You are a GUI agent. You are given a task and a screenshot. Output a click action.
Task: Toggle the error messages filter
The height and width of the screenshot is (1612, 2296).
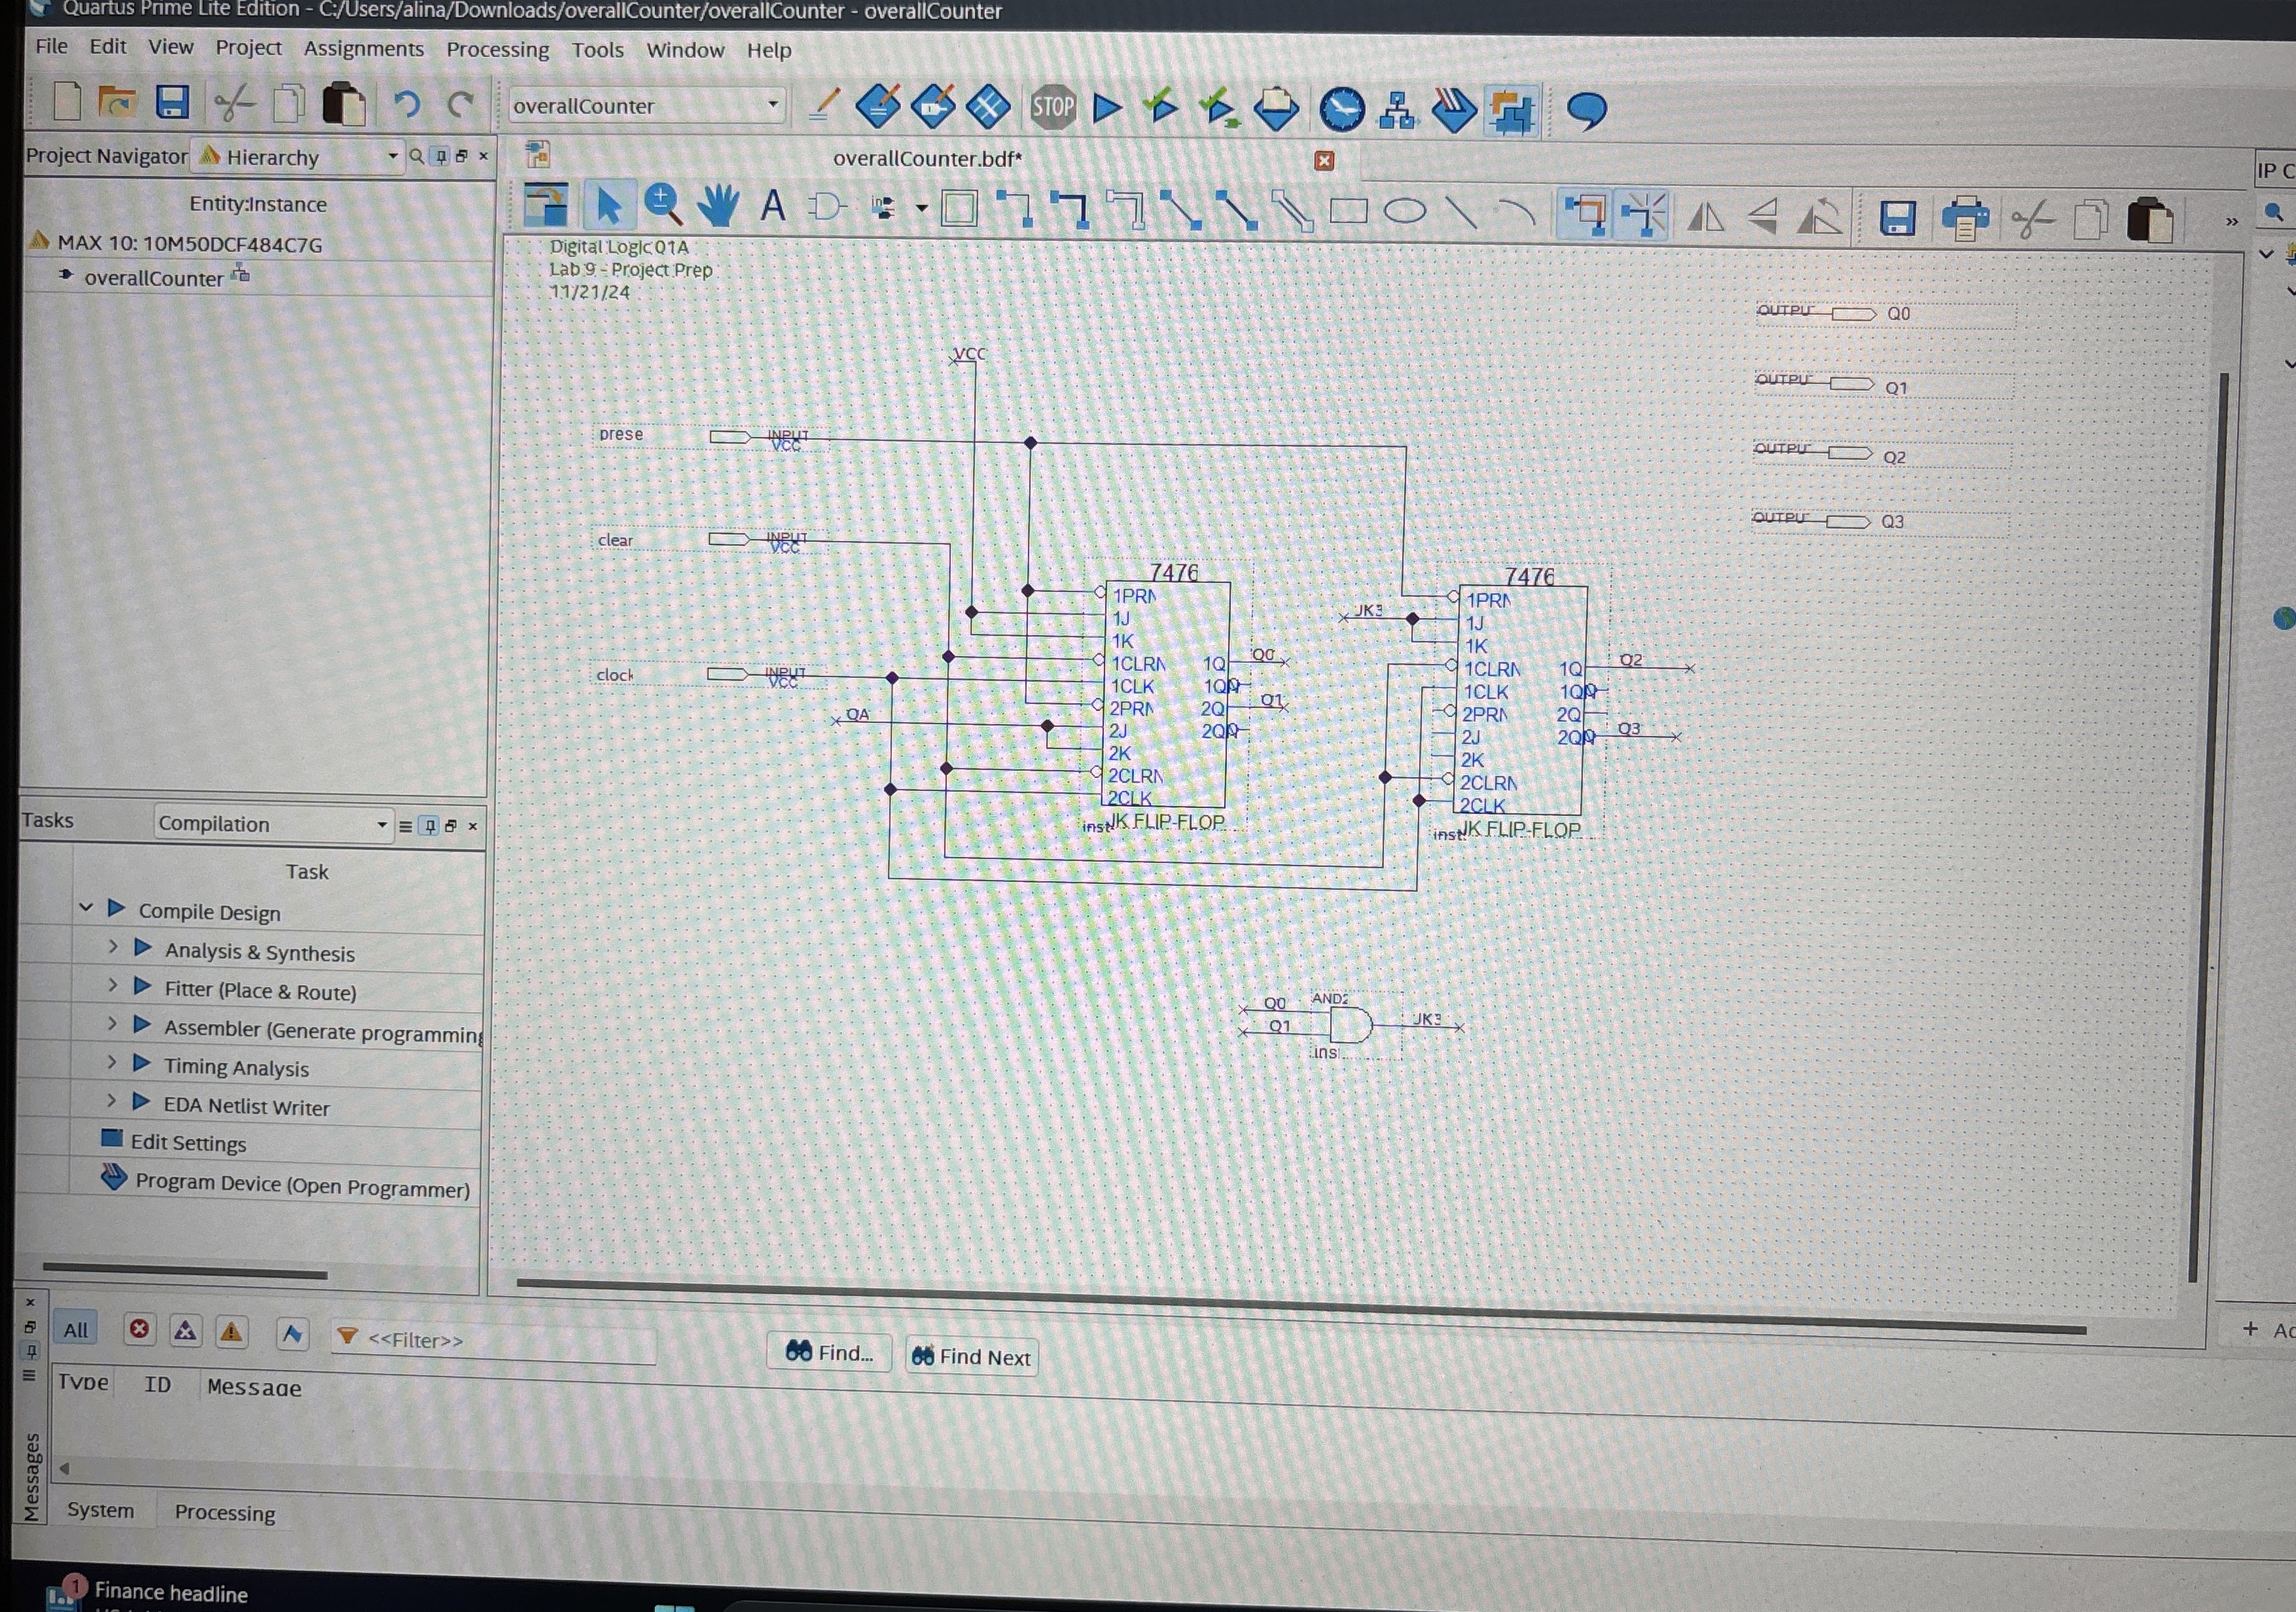click(x=139, y=1329)
